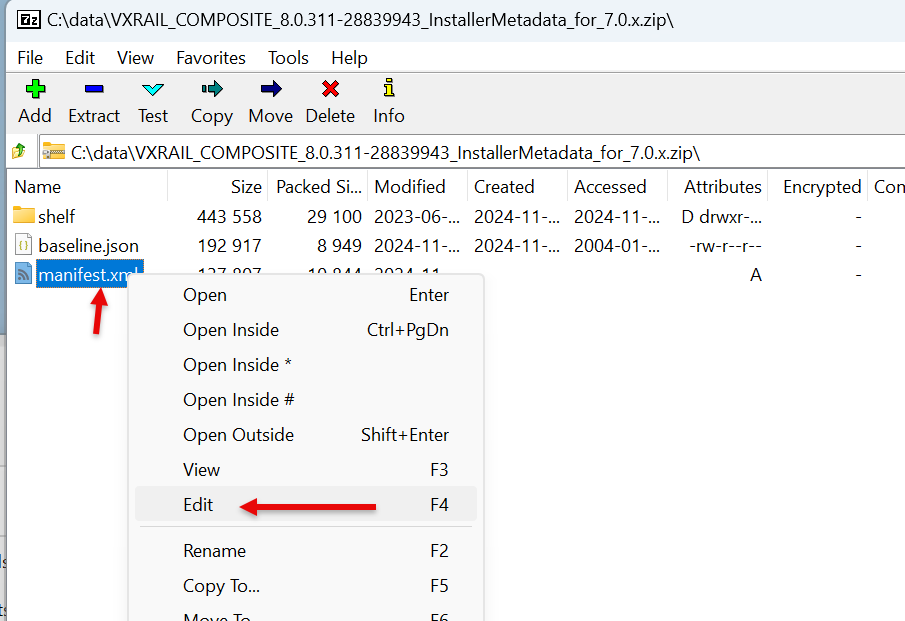
Task: Open the File menu
Action: pos(30,58)
